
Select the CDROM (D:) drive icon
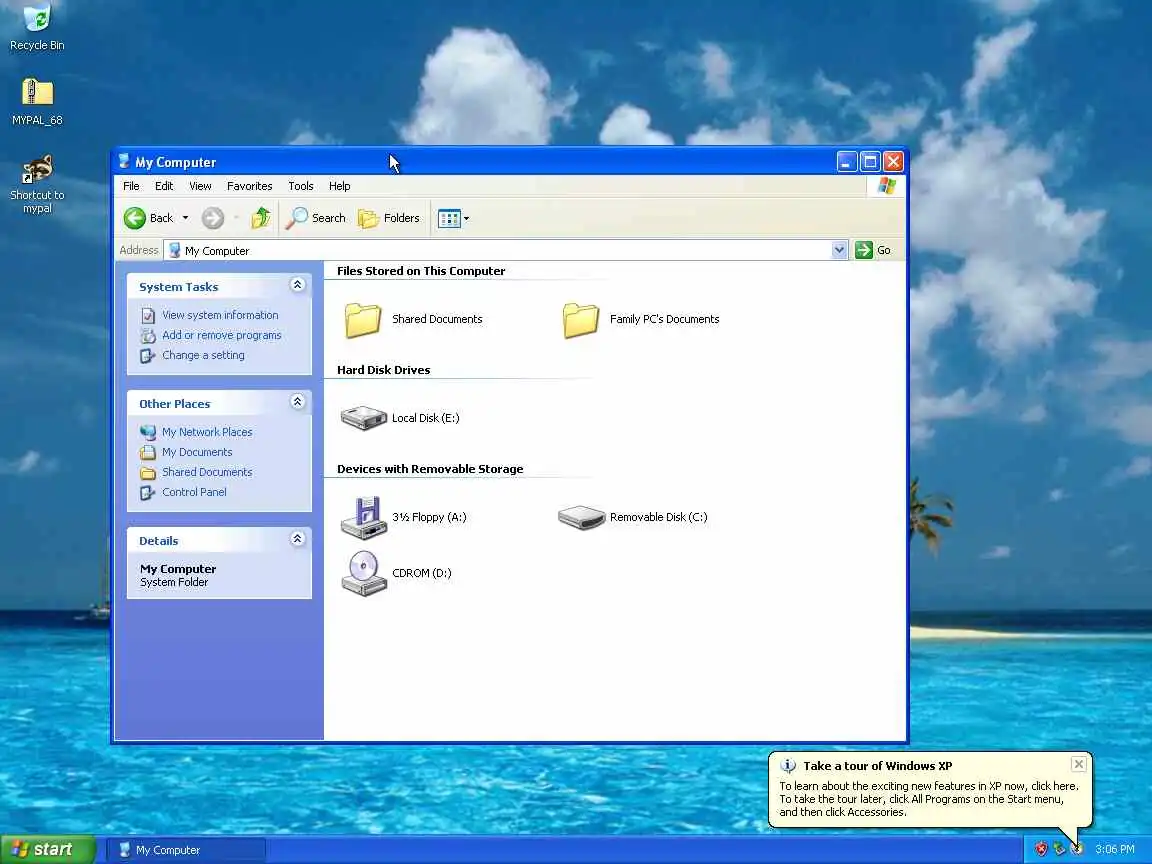pyautogui.click(x=364, y=573)
